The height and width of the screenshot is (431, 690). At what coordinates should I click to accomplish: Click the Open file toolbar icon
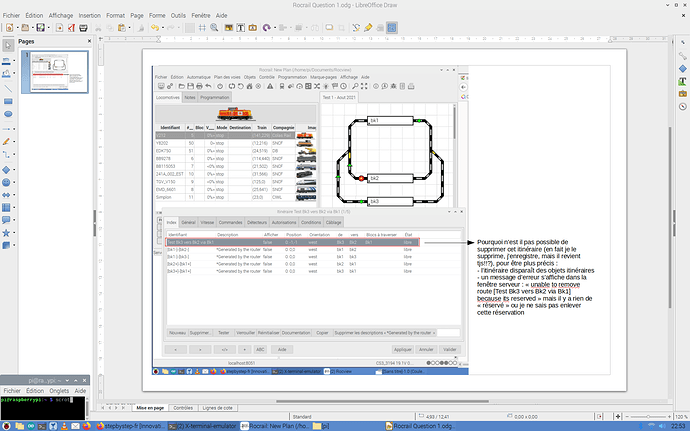25,28
